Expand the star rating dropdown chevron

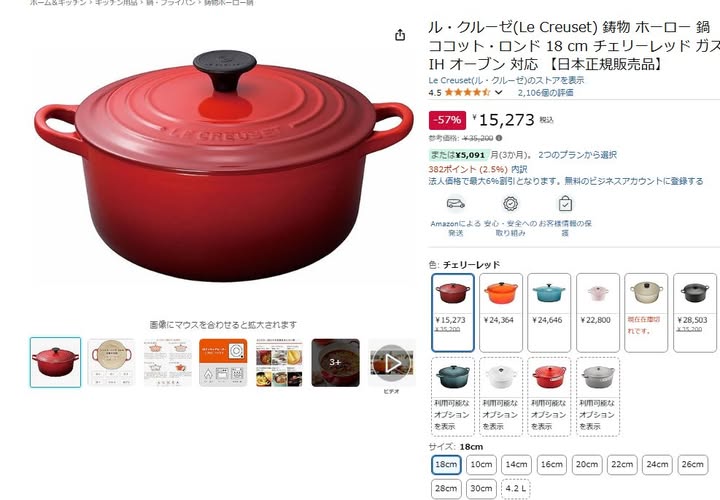(499, 92)
